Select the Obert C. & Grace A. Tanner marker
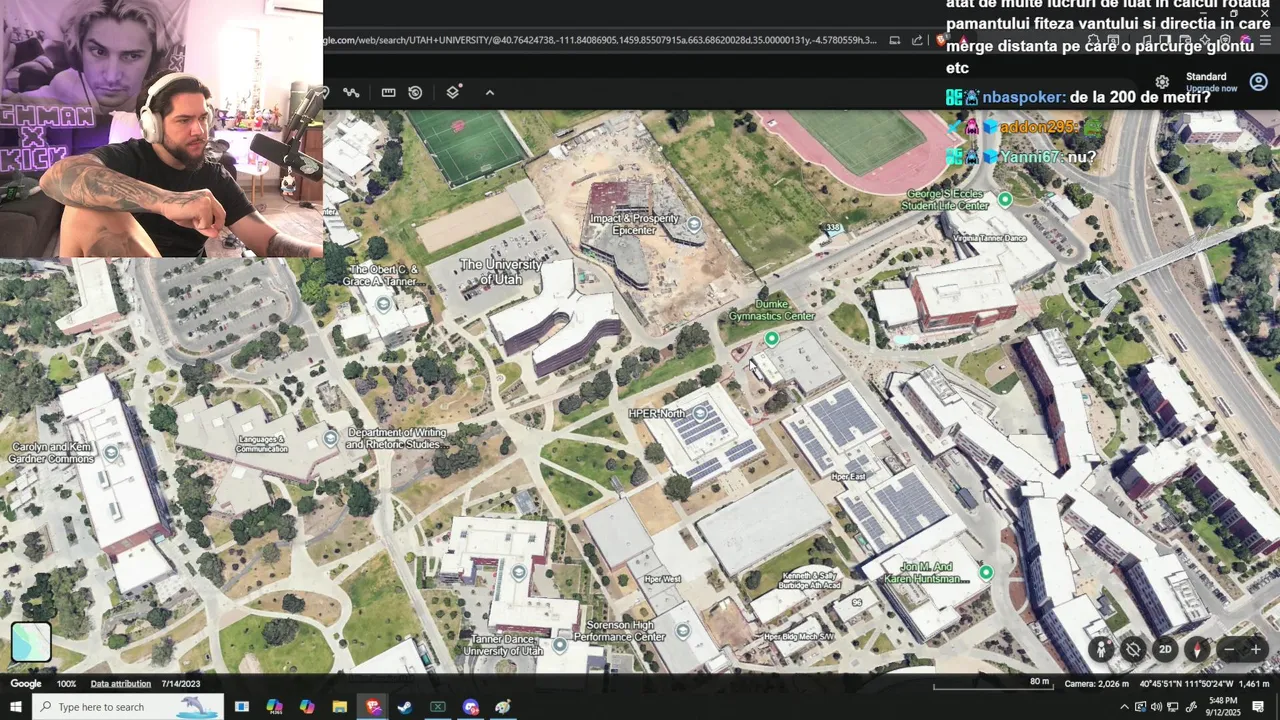 coord(384,302)
